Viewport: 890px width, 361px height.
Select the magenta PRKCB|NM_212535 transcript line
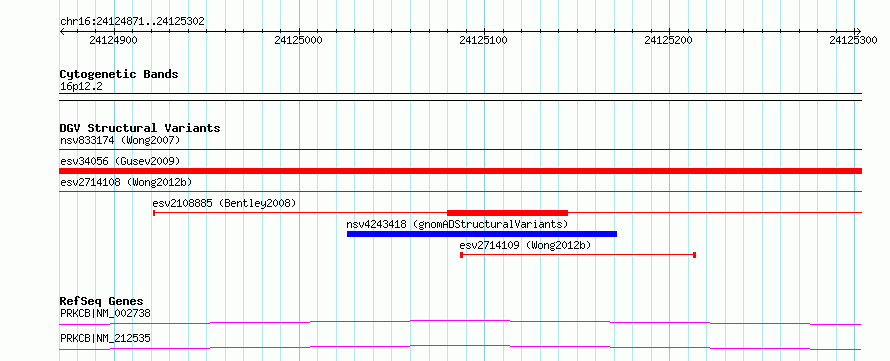pos(461,347)
